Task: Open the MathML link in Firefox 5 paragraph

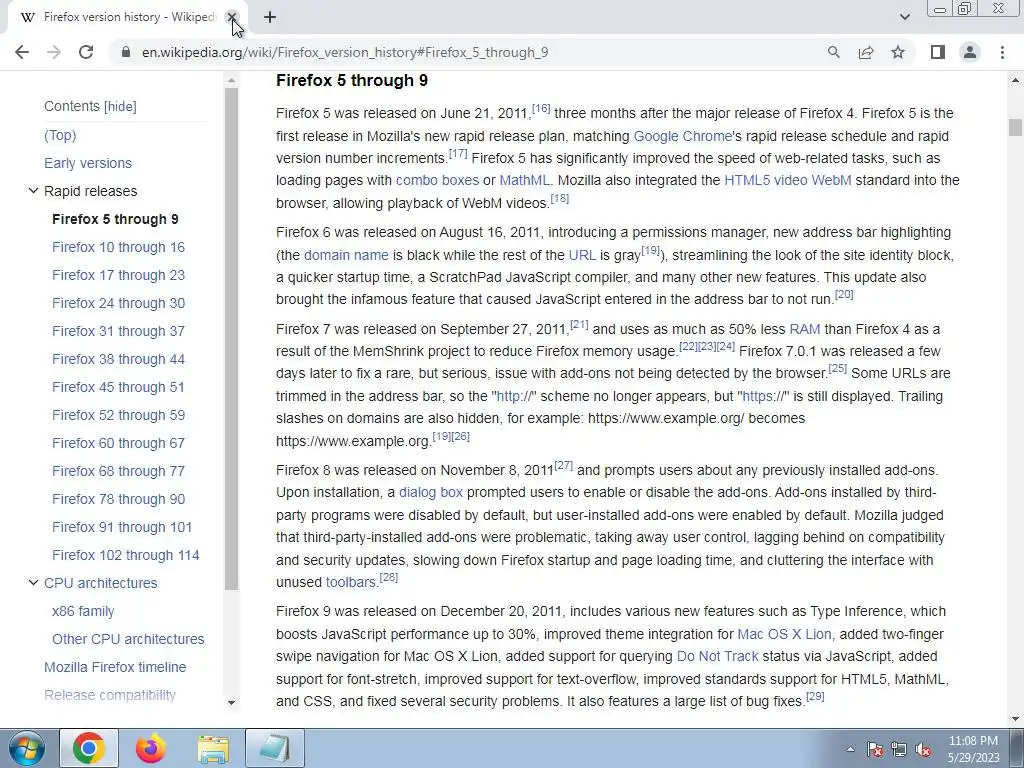Action: pyautogui.click(x=524, y=180)
